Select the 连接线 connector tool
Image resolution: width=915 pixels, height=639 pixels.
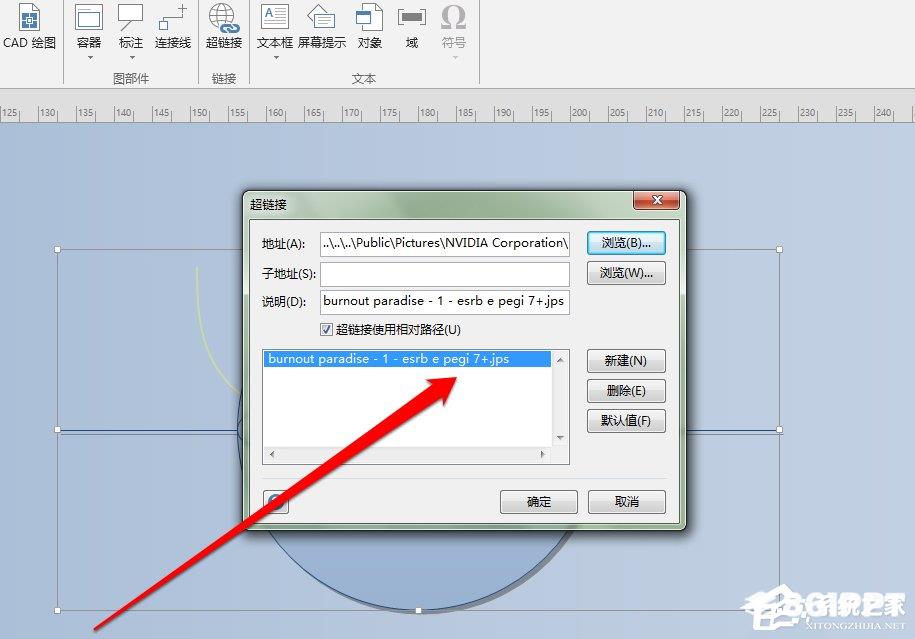pyautogui.click(x=173, y=27)
